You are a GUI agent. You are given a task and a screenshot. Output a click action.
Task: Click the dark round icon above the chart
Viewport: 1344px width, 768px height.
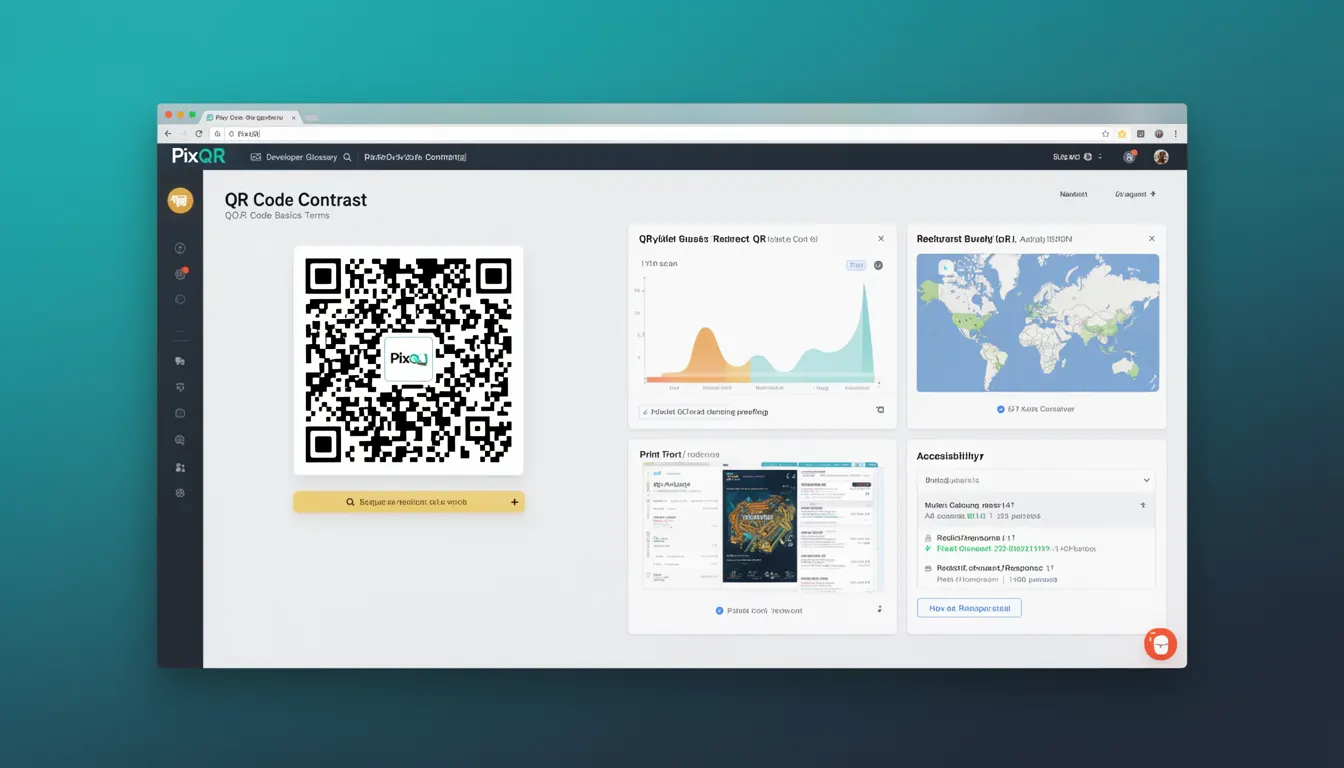click(878, 265)
